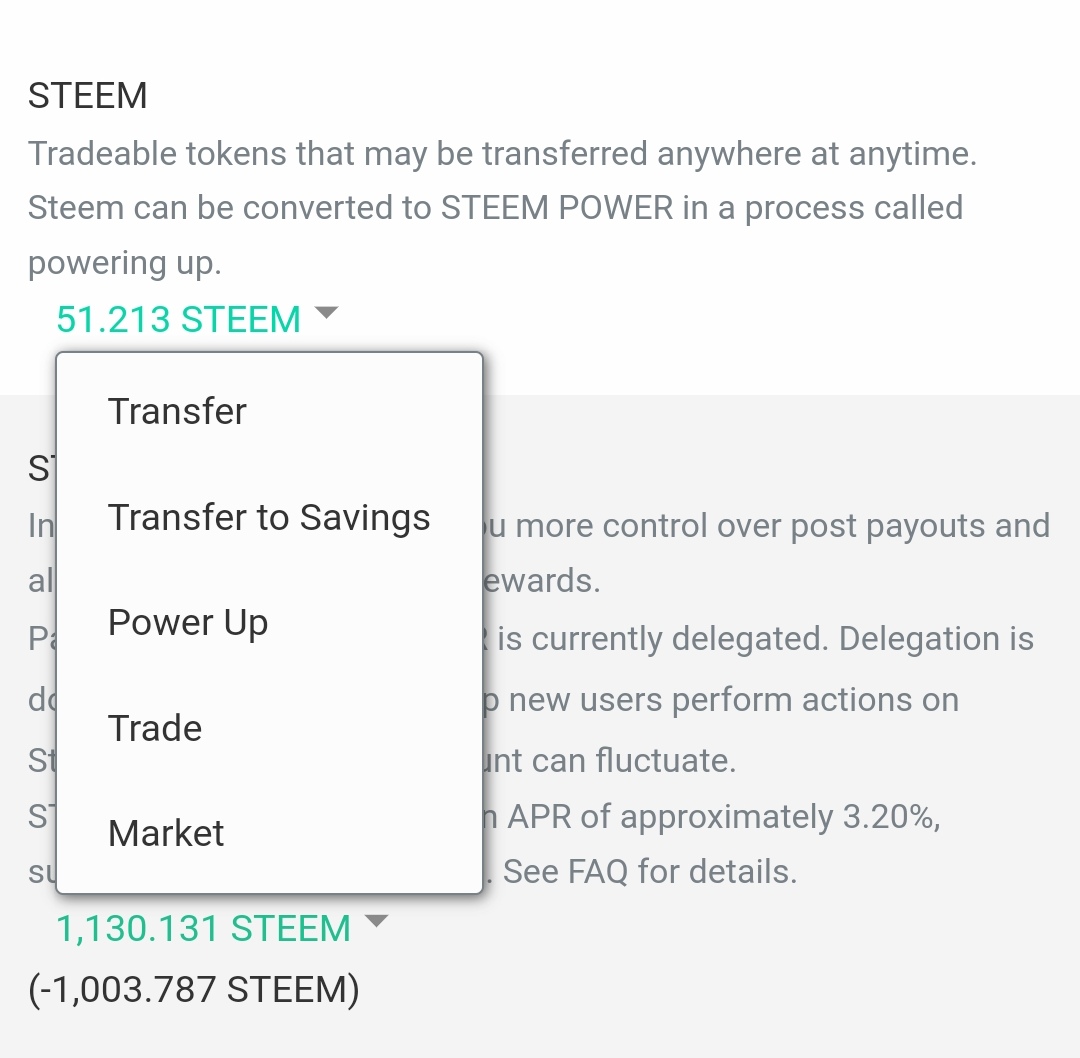Select the Trade menu entry
Screen dimensions: 1080x1058
click(x=155, y=728)
